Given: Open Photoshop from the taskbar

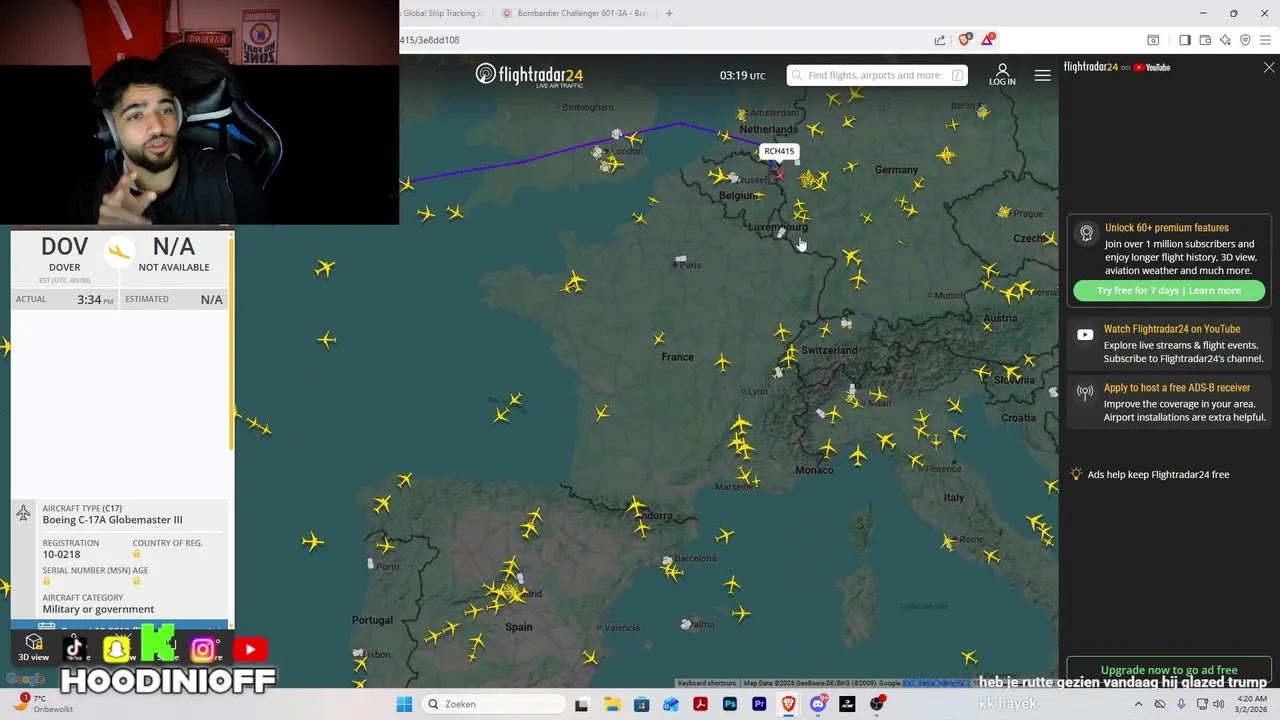Looking at the screenshot, I should (x=730, y=704).
